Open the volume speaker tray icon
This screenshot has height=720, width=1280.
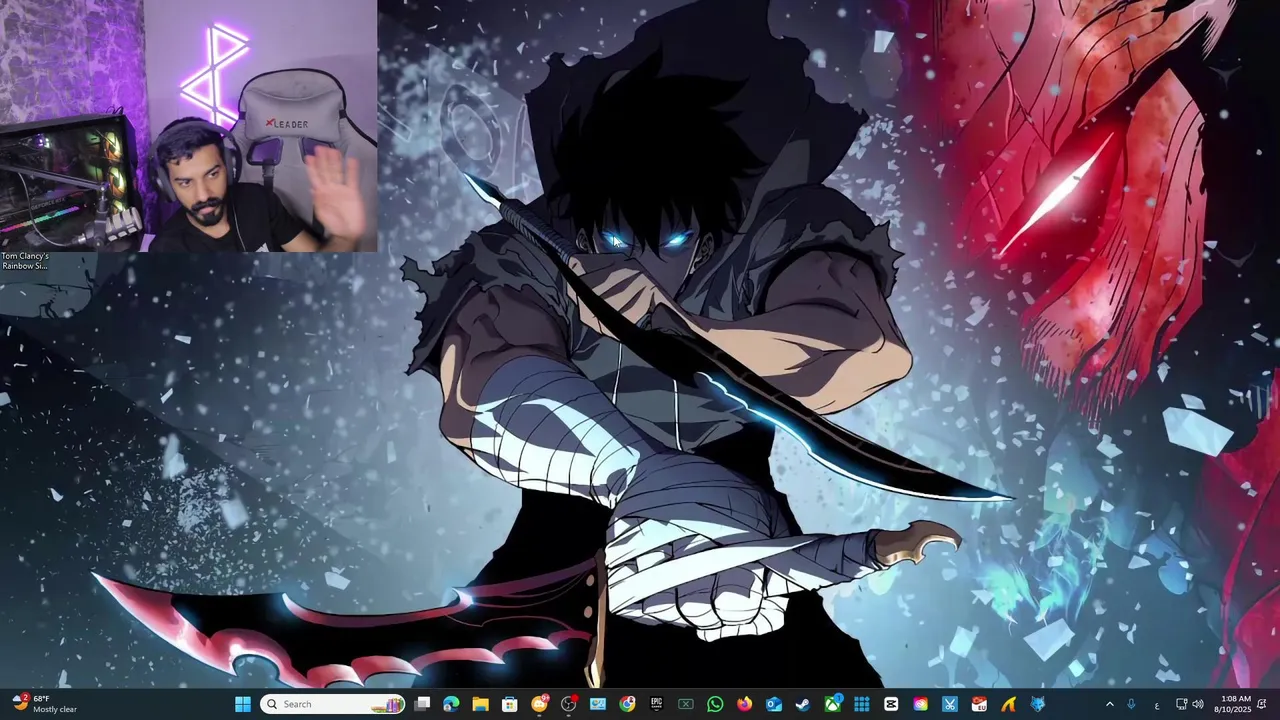point(1198,704)
